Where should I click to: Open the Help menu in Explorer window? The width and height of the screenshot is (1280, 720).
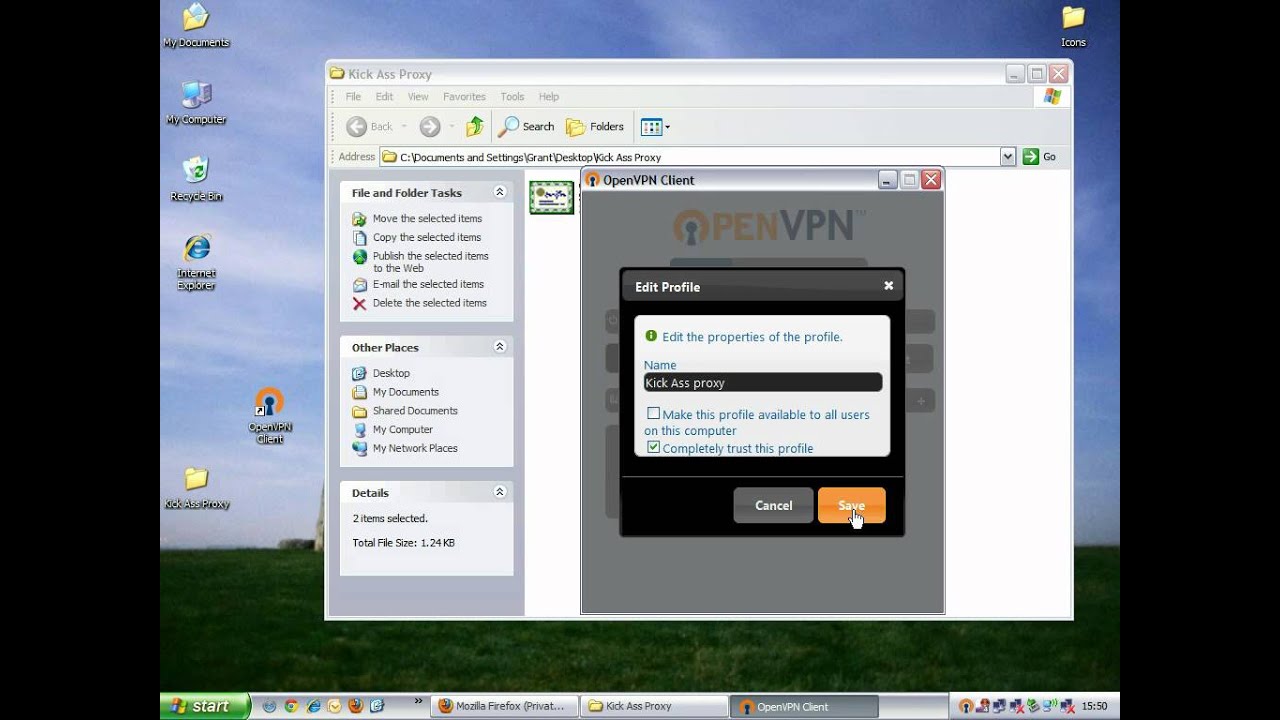549,97
